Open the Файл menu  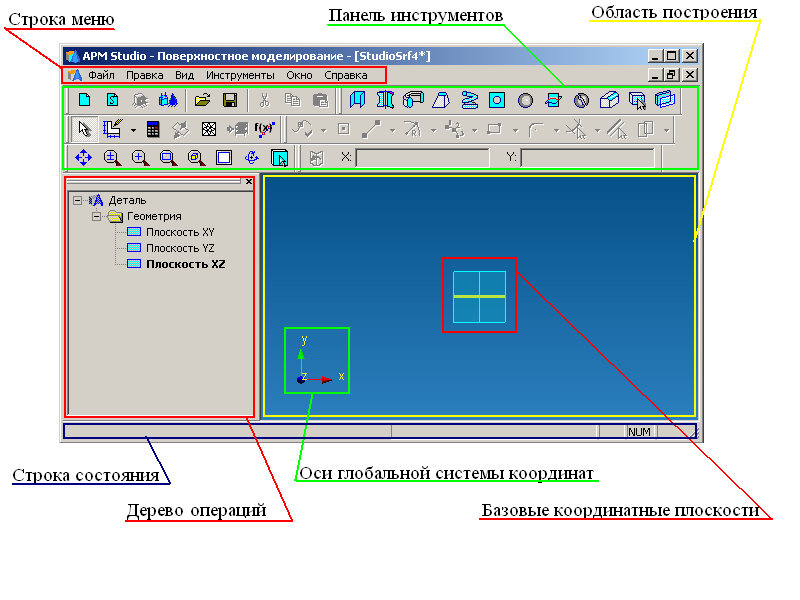[101, 76]
